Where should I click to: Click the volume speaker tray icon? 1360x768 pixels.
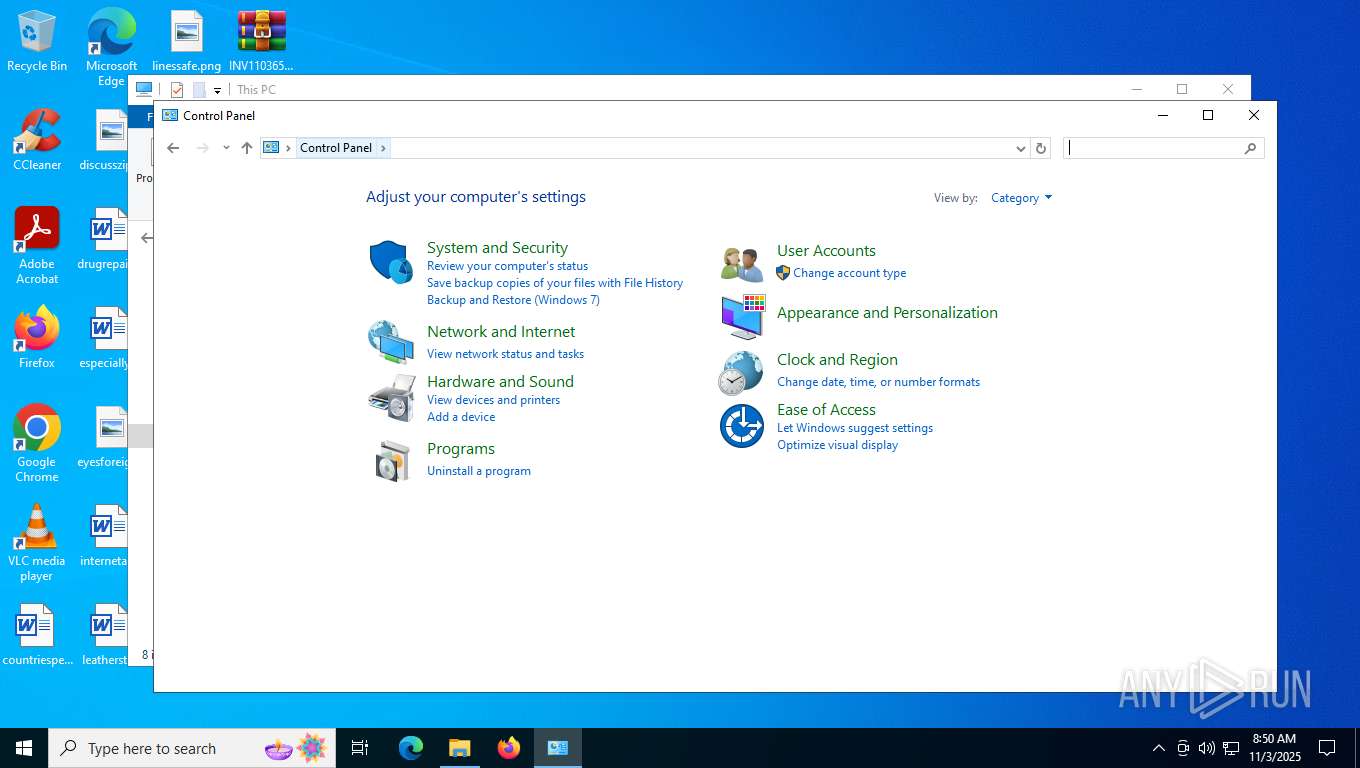[1207, 748]
